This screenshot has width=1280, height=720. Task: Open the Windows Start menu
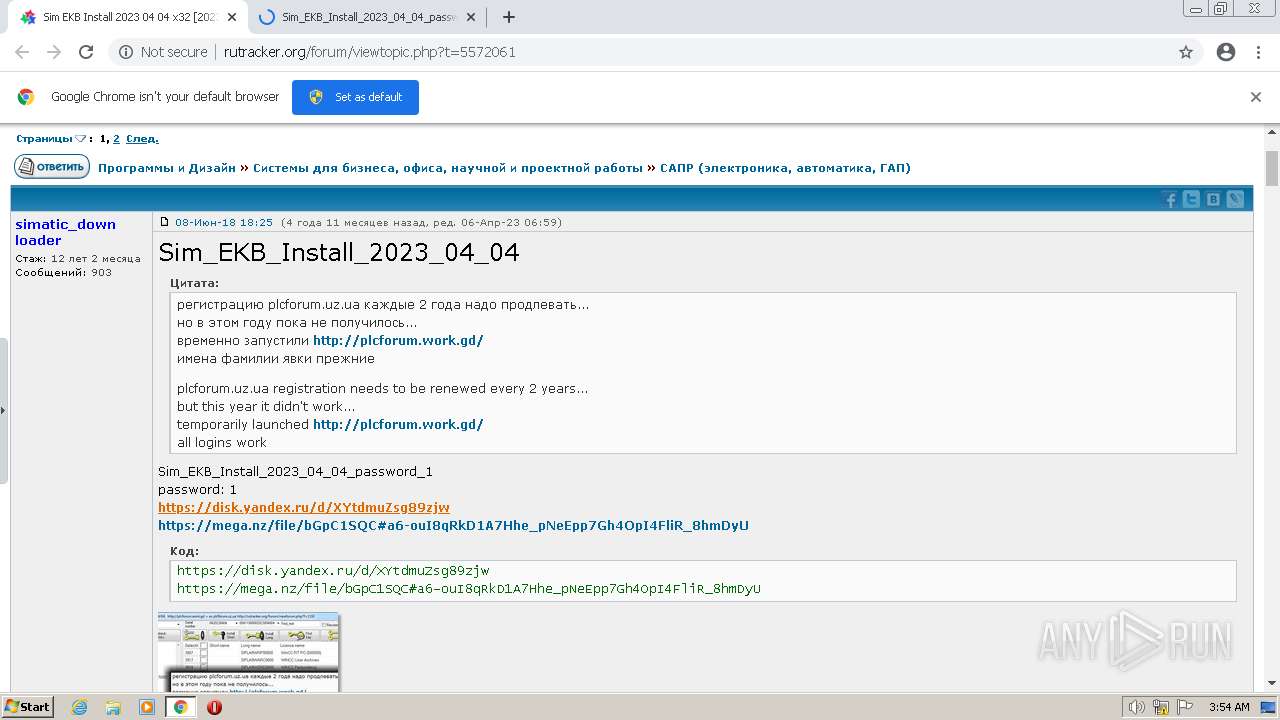(x=27, y=707)
